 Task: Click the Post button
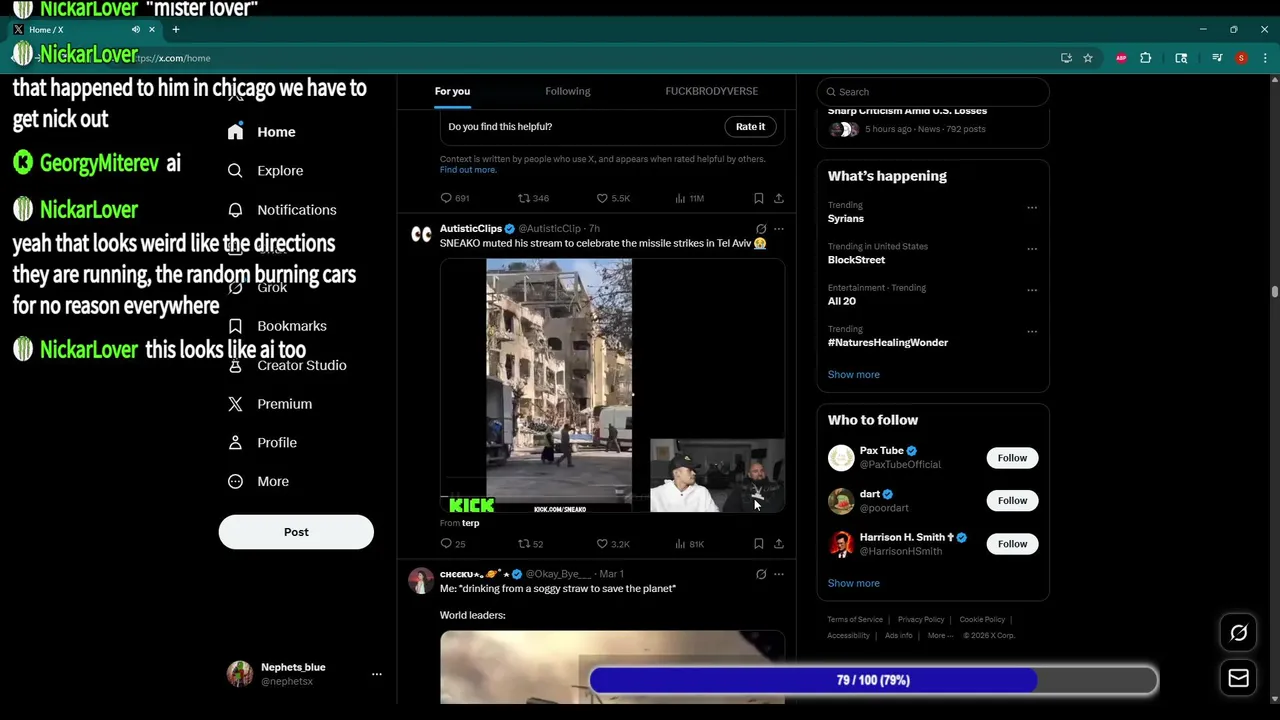coord(296,532)
